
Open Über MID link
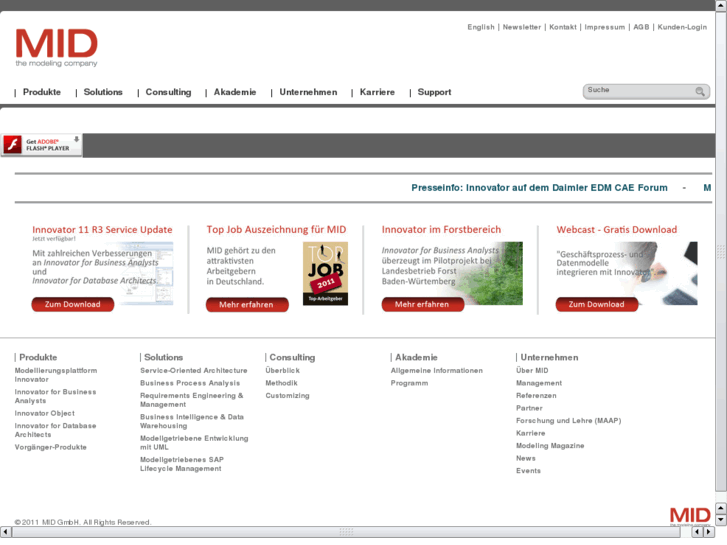(532, 371)
